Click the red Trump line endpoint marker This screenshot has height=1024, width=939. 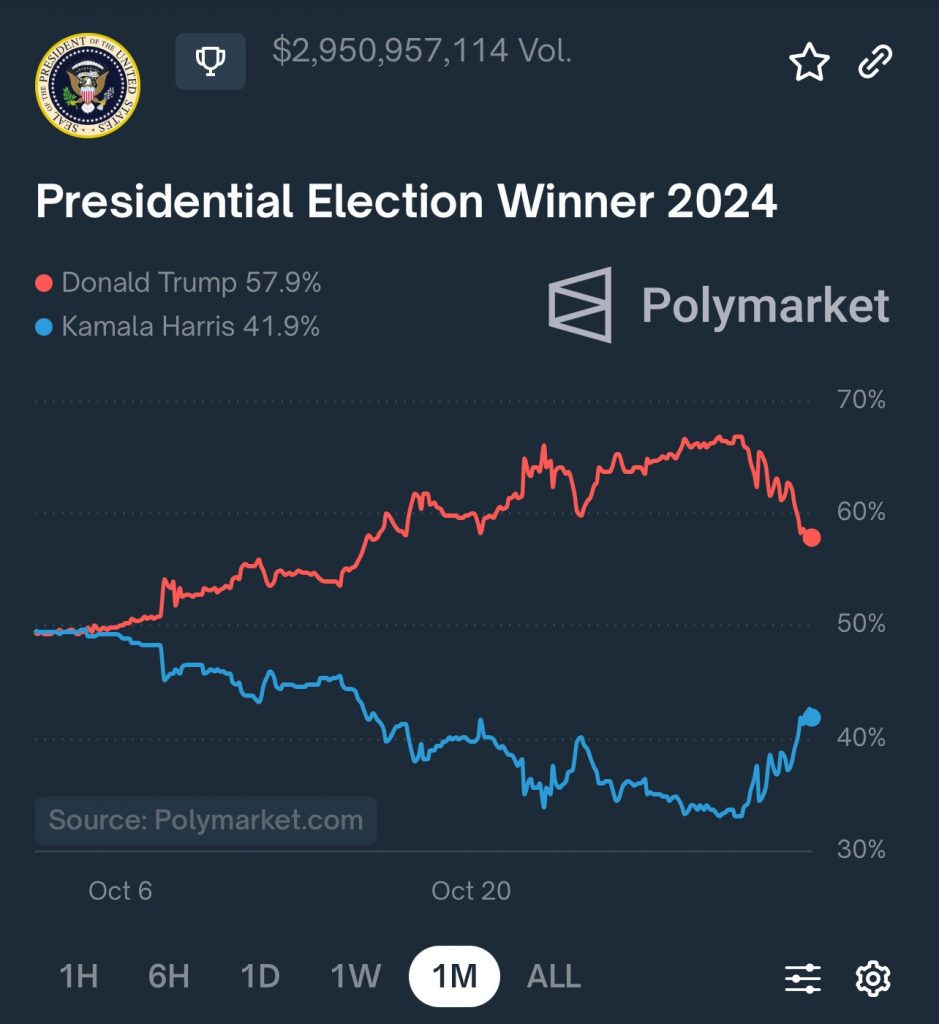(x=811, y=537)
